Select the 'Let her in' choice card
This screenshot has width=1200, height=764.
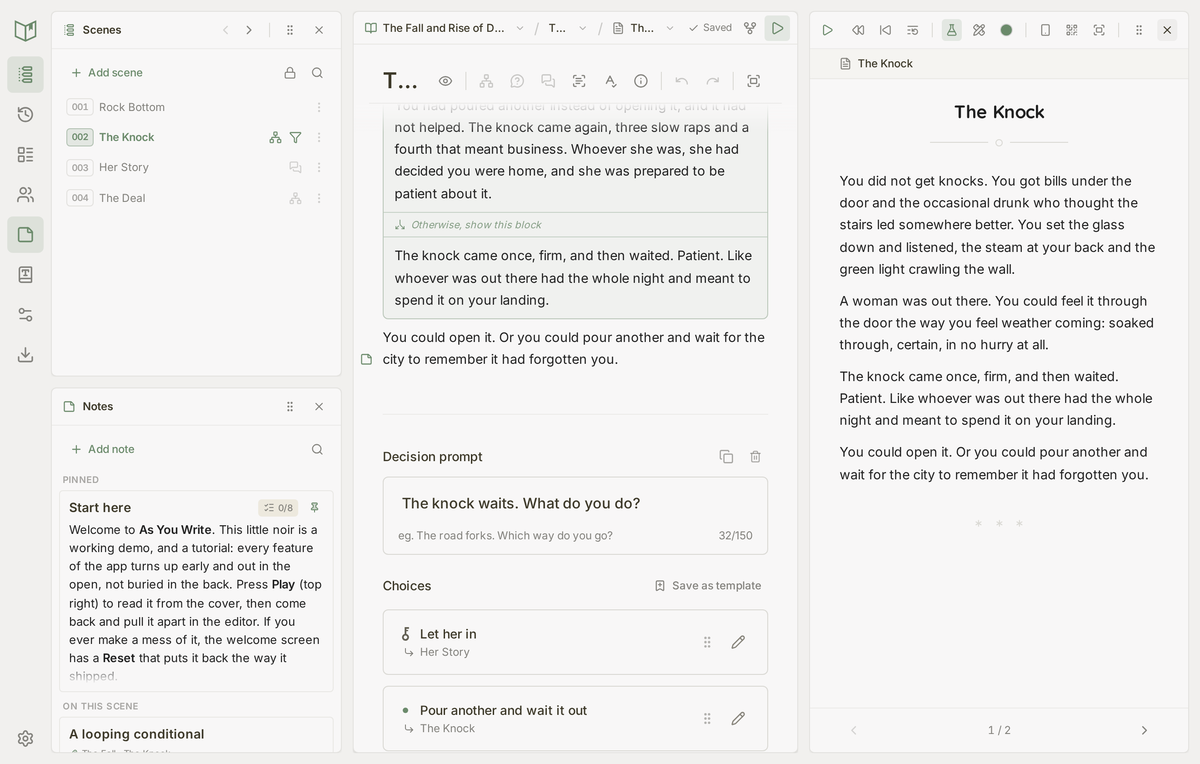[x=575, y=642]
